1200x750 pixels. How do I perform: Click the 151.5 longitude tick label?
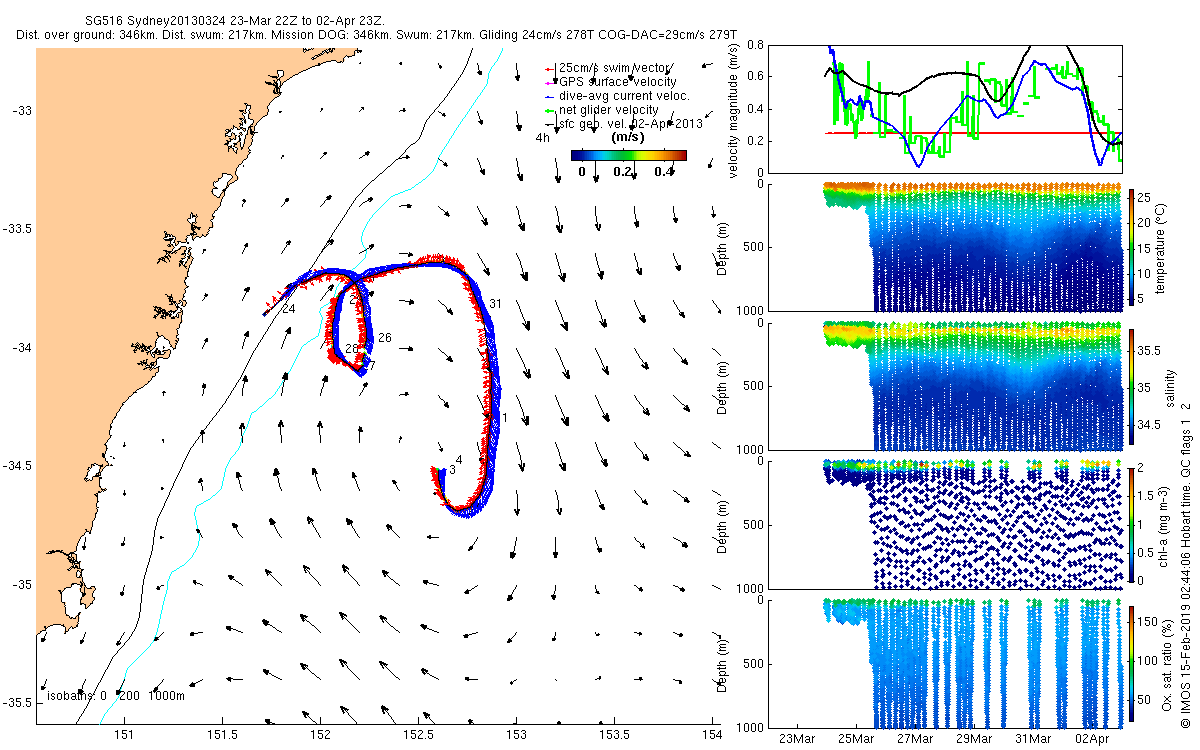222,736
